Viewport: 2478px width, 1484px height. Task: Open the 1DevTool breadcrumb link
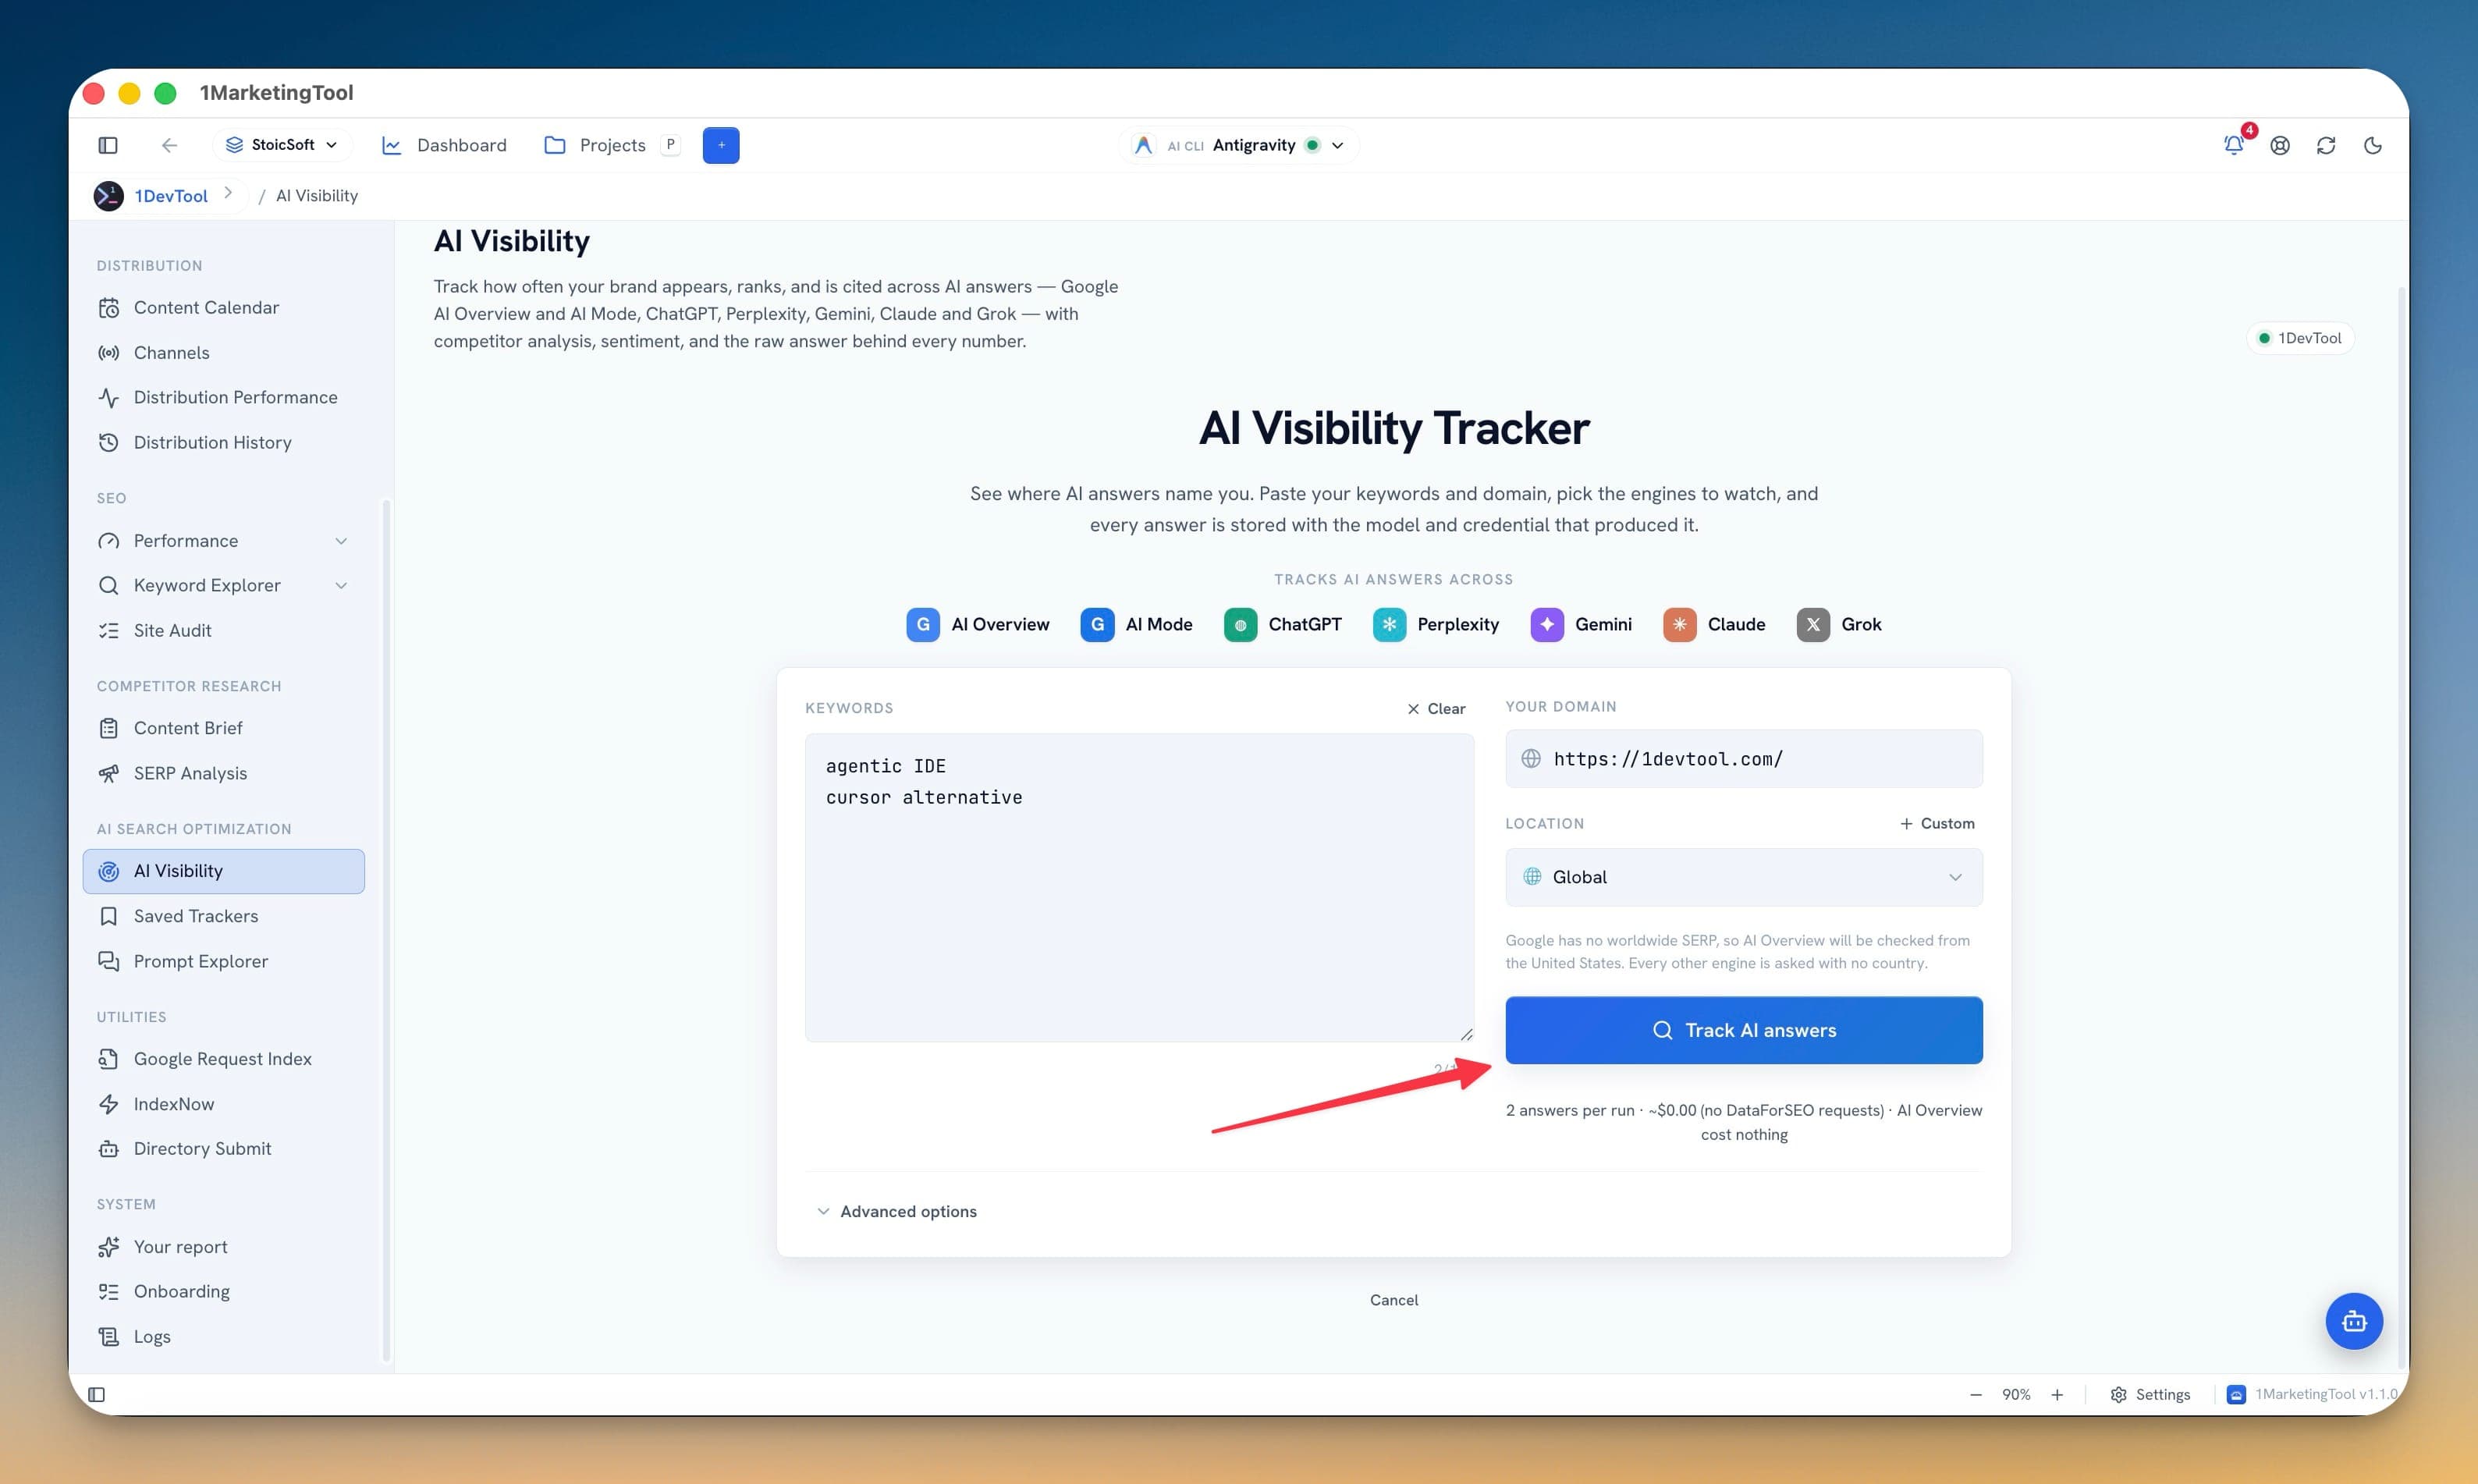pos(171,196)
